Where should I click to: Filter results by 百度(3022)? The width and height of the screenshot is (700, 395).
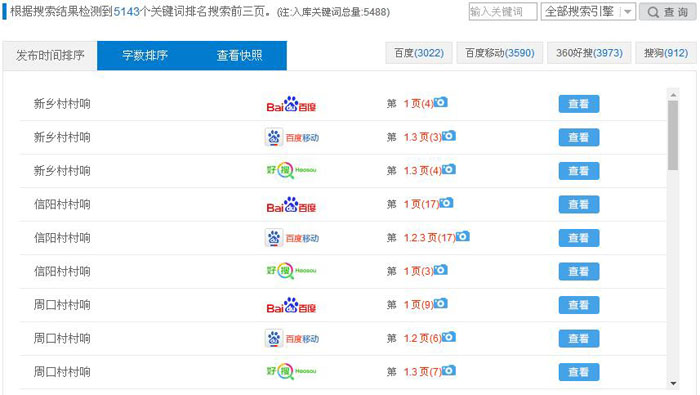(x=419, y=53)
